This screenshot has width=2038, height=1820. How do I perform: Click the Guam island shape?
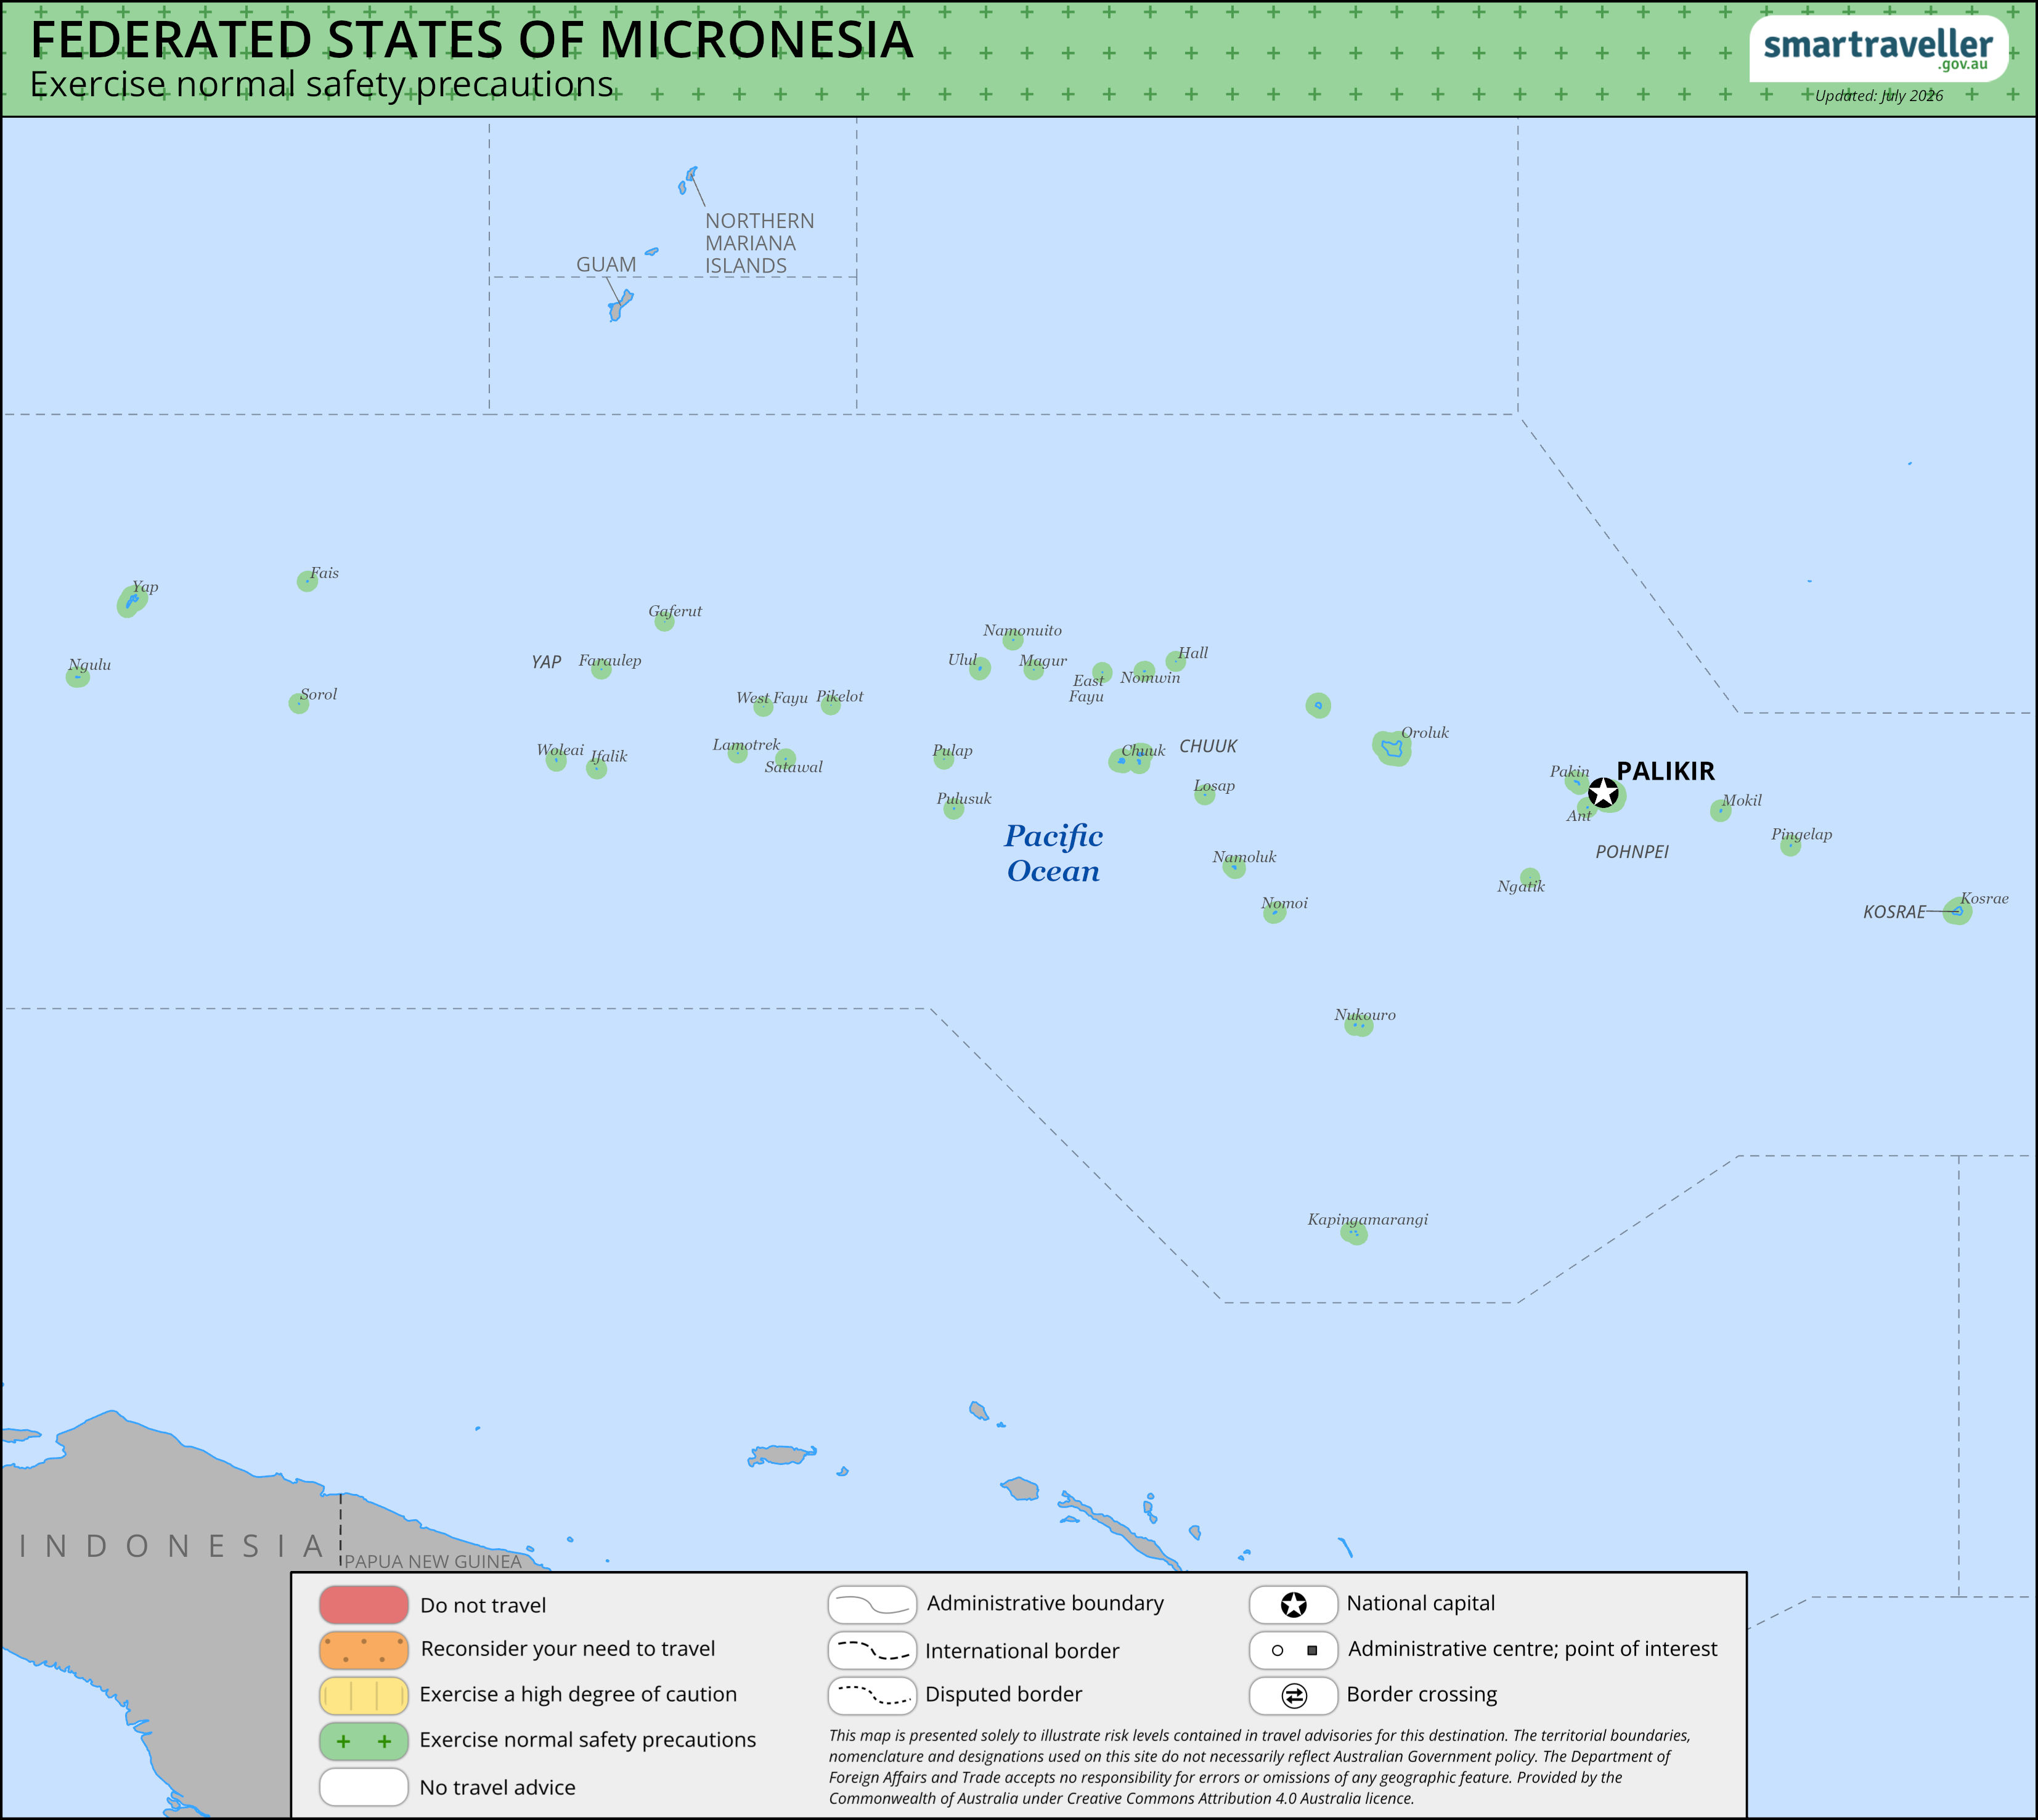point(620,305)
